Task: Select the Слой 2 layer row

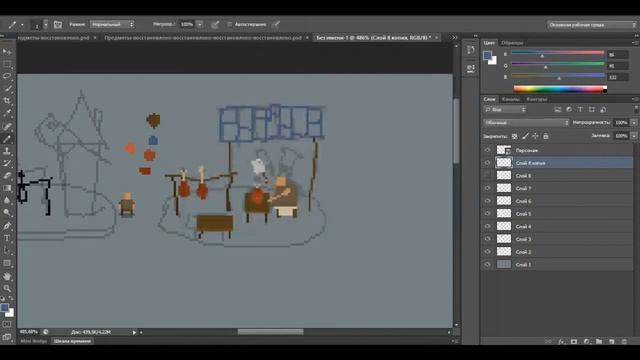Action: [558, 251]
